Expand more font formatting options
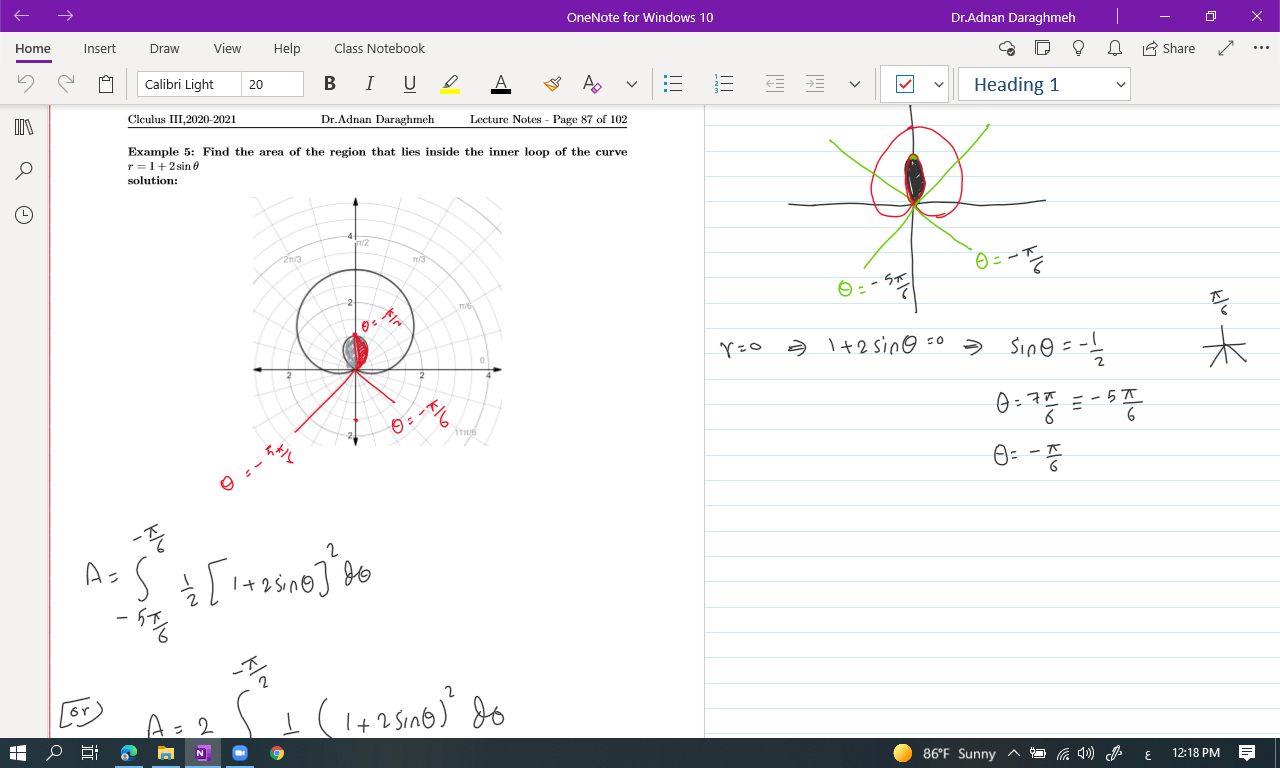 point(631,85)
